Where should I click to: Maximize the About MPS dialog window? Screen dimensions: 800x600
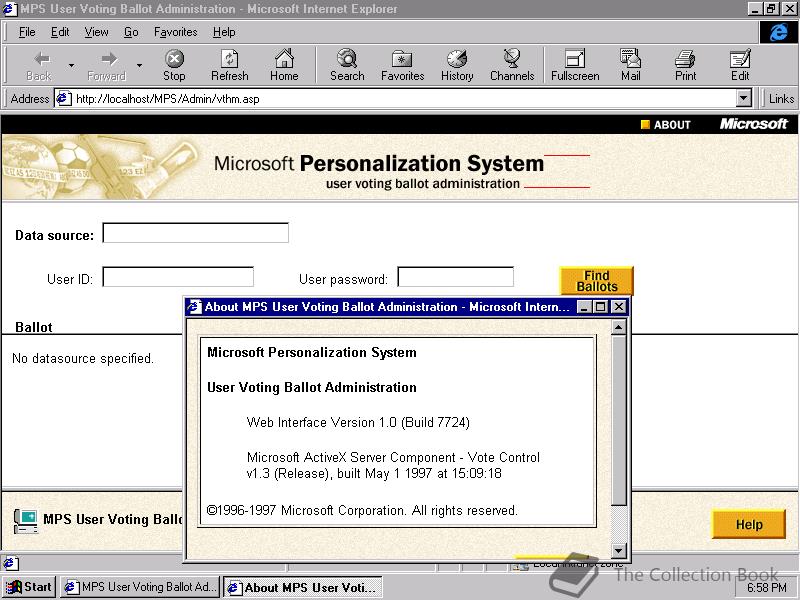point(601,307)
